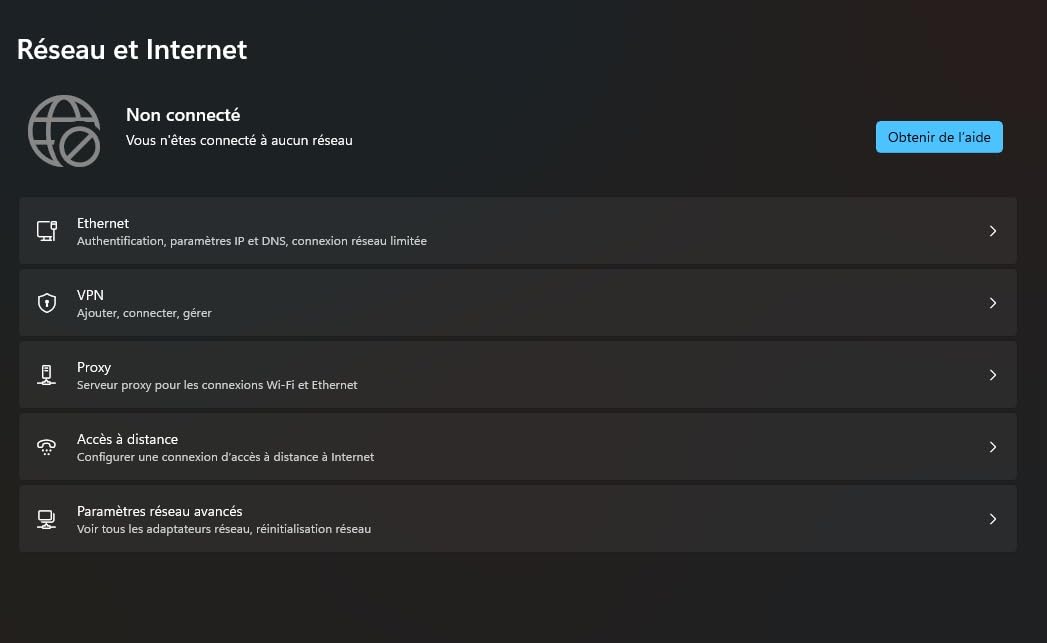Click the dial-up phone icon

[x=47, y=447]
